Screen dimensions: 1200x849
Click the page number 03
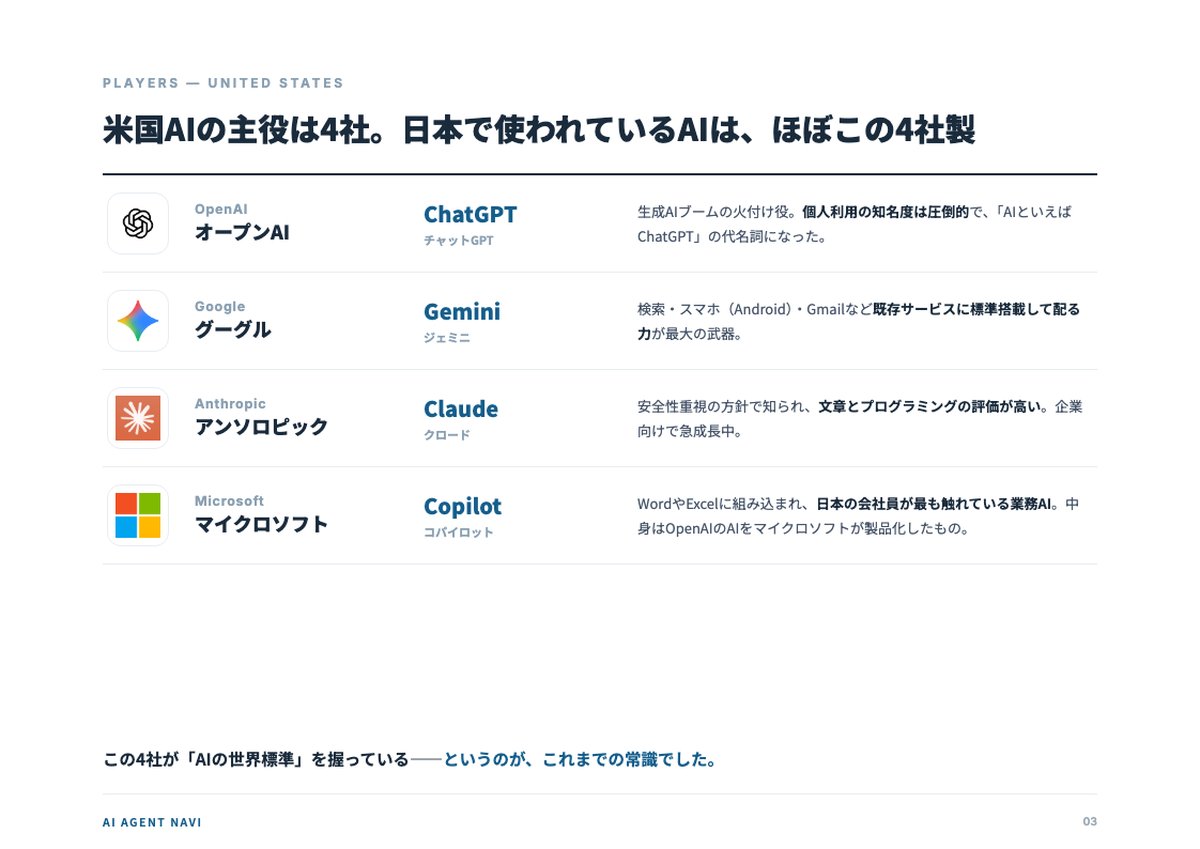1090,822
